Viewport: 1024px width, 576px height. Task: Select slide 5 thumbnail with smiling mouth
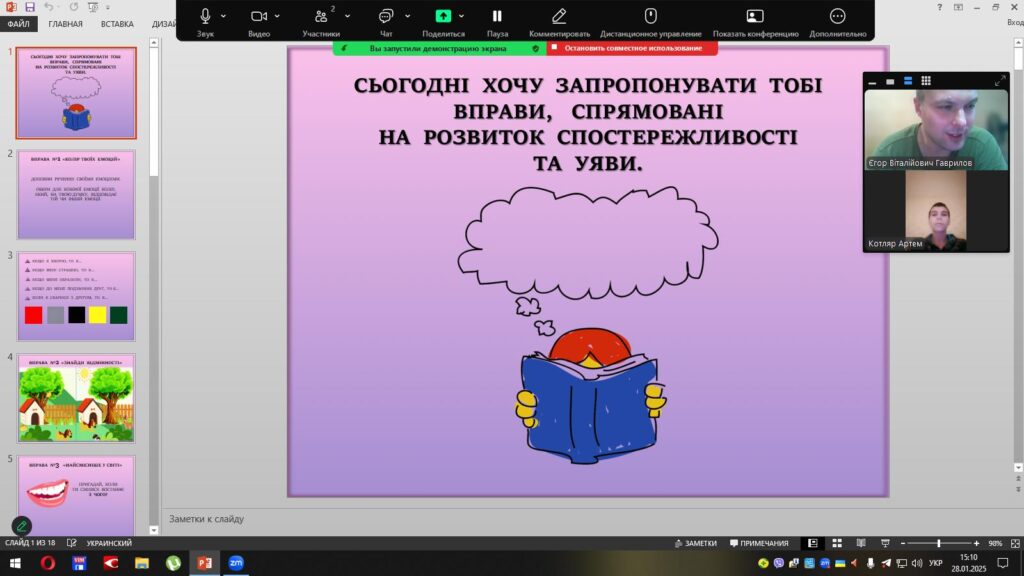tap(76, 495)
